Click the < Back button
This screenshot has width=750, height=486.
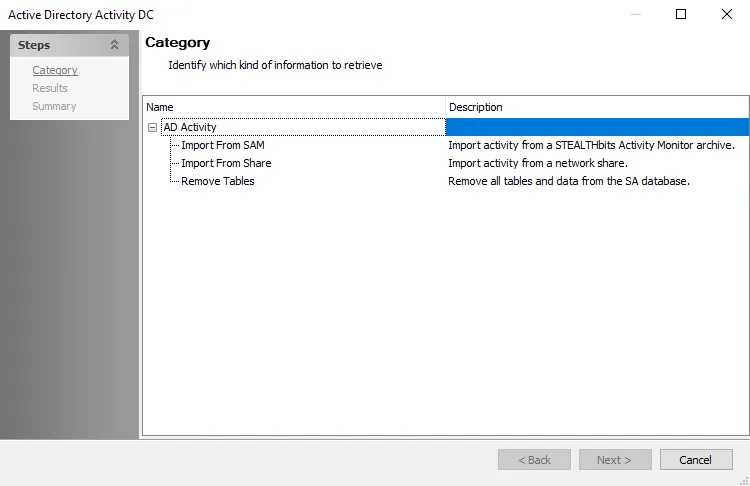tap(534, 460)
